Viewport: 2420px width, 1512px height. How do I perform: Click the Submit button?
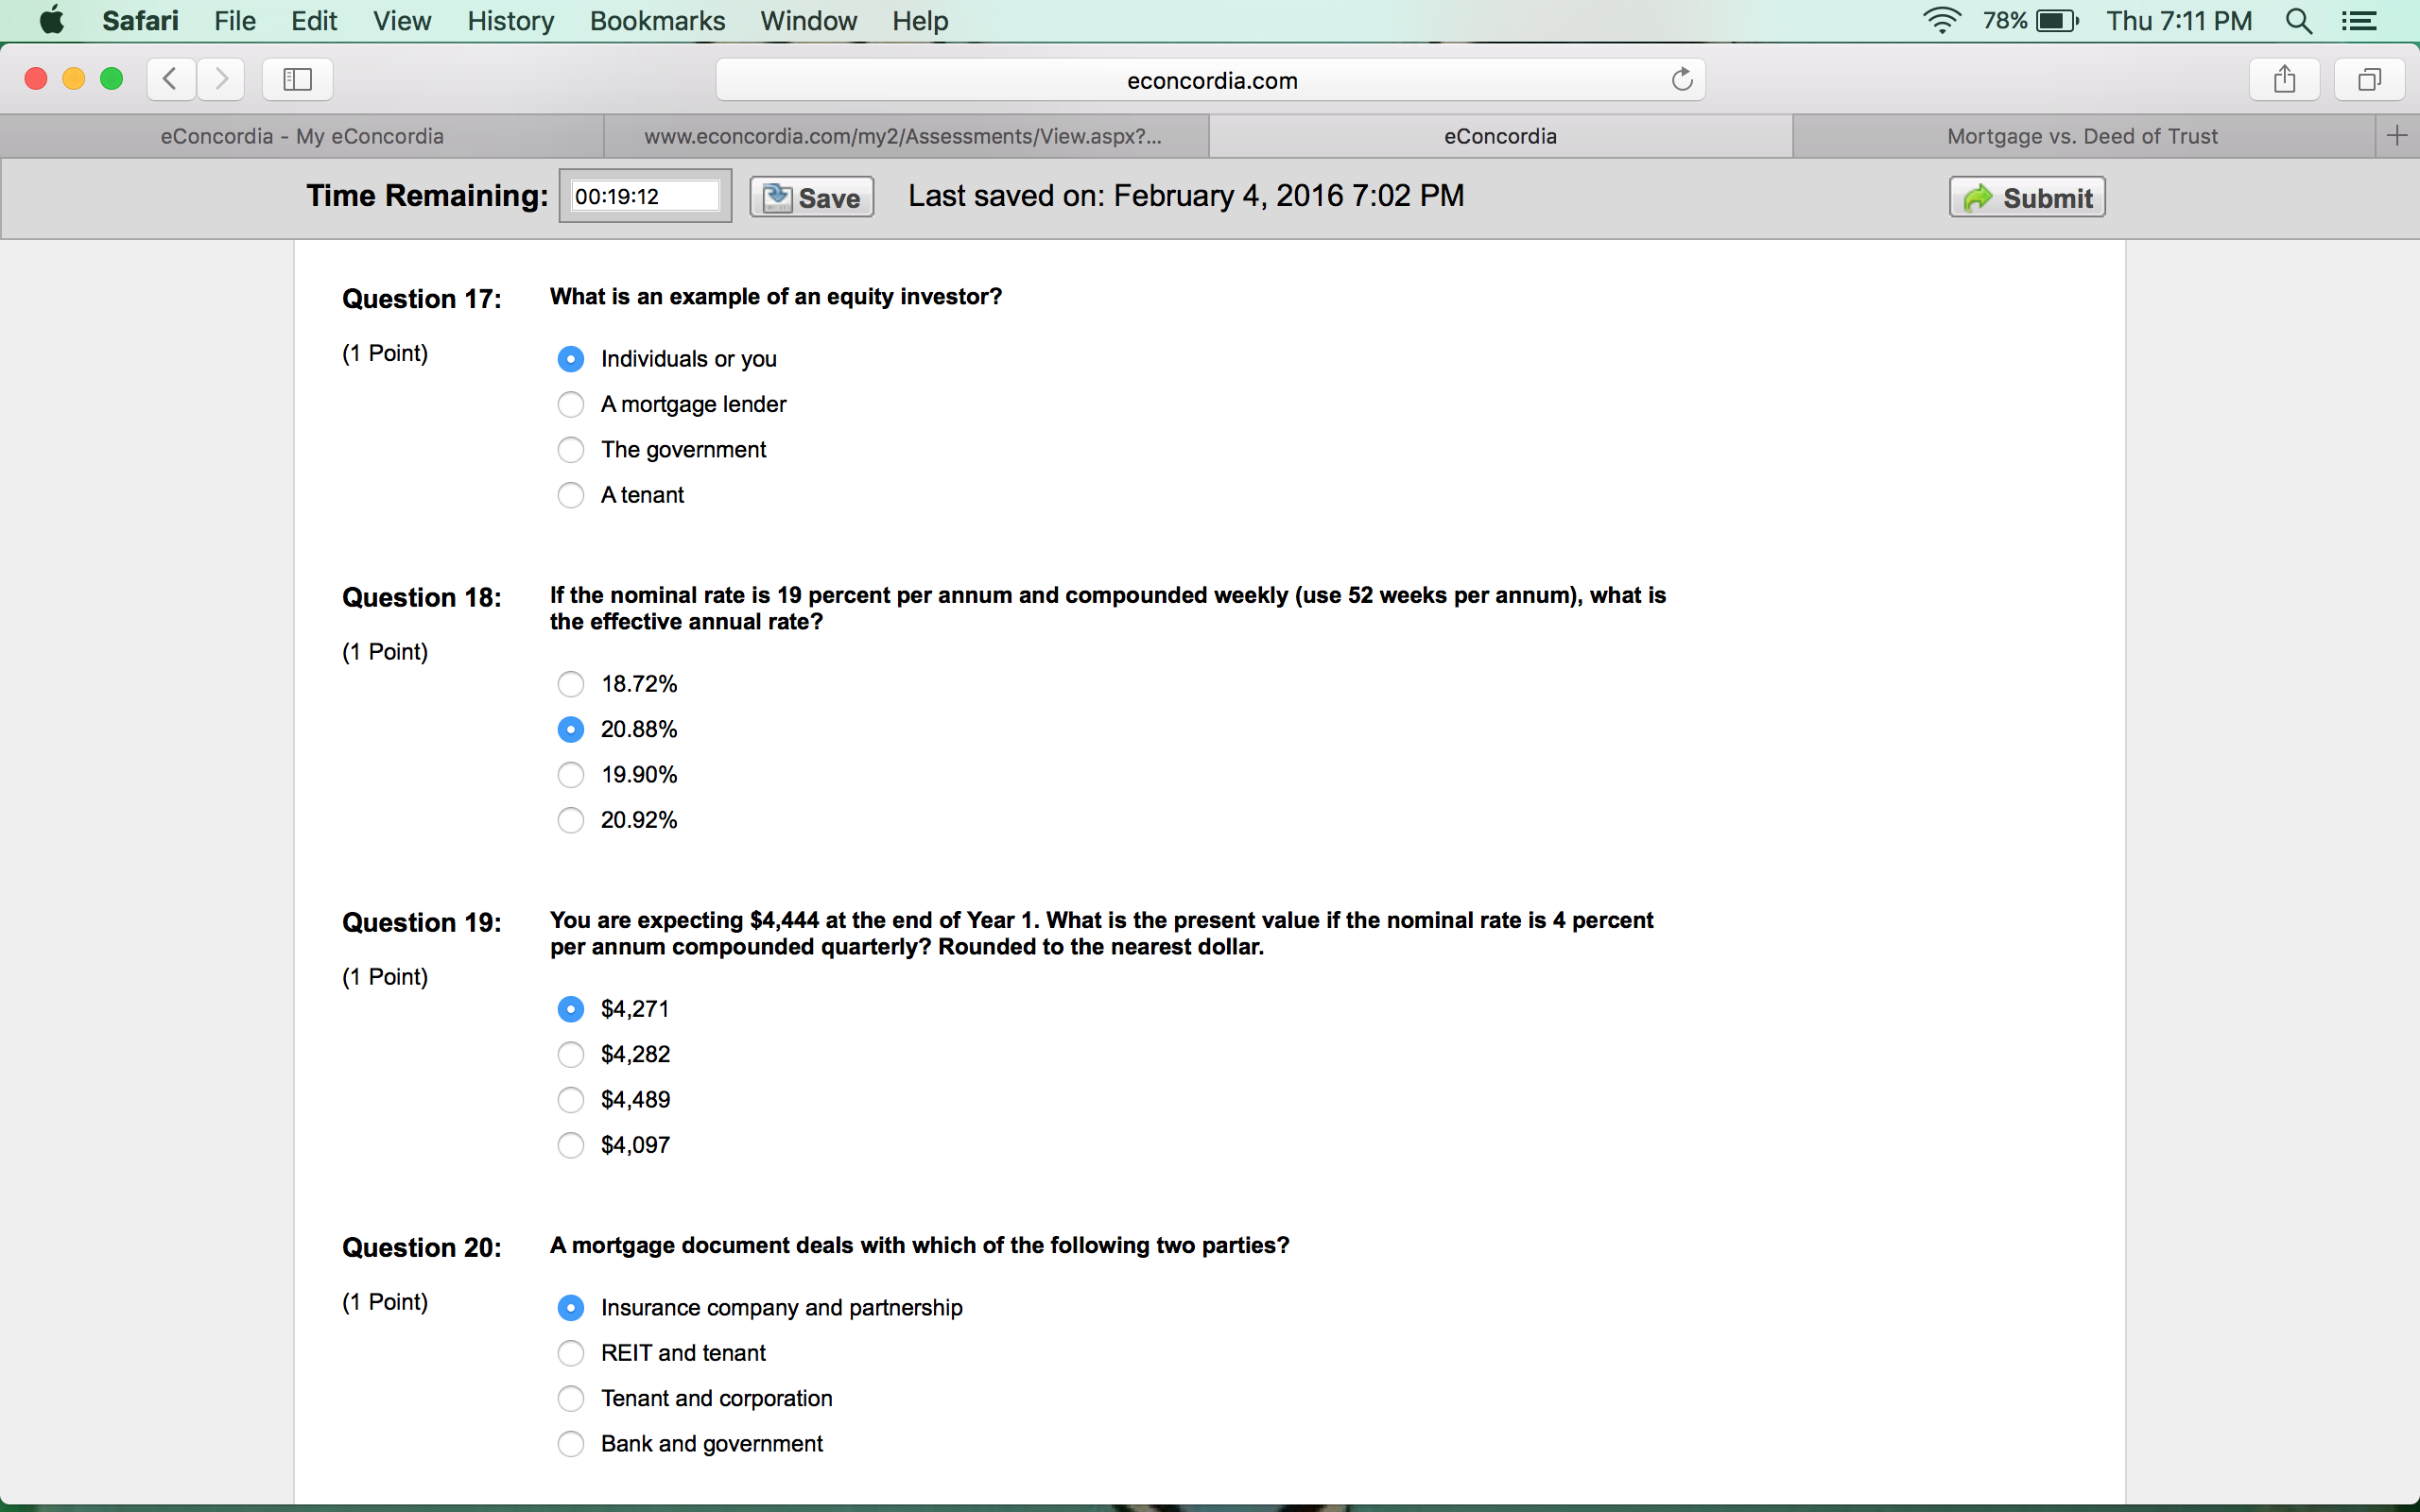2027,197
